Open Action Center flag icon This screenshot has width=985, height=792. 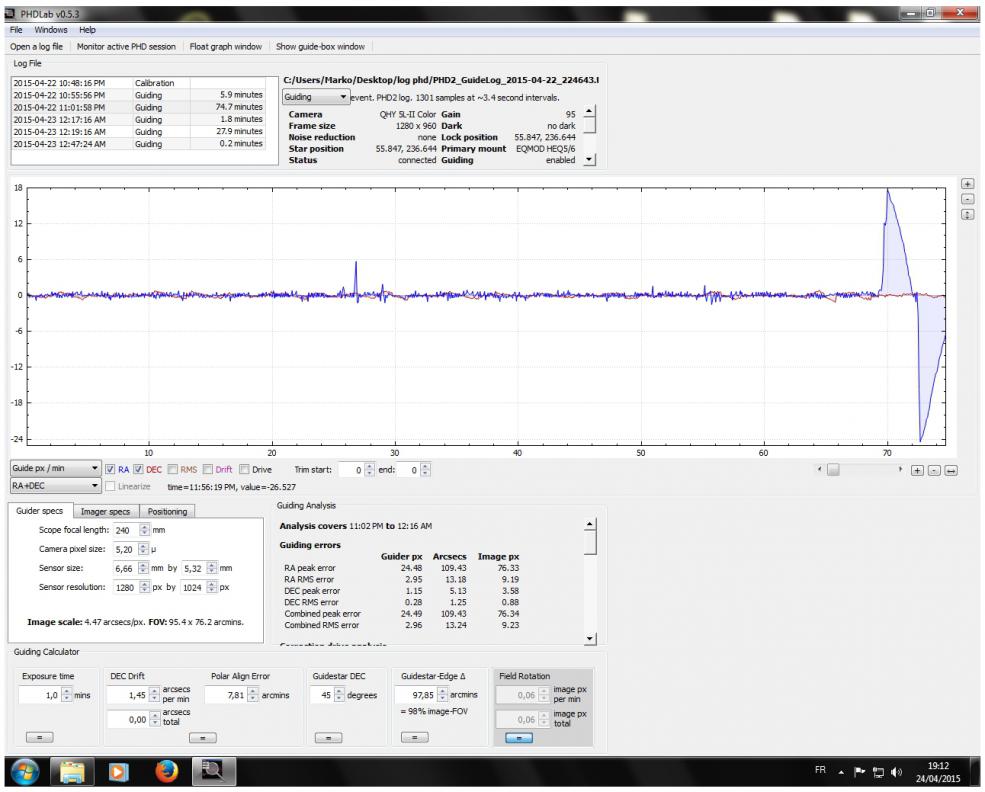[860, 771]
